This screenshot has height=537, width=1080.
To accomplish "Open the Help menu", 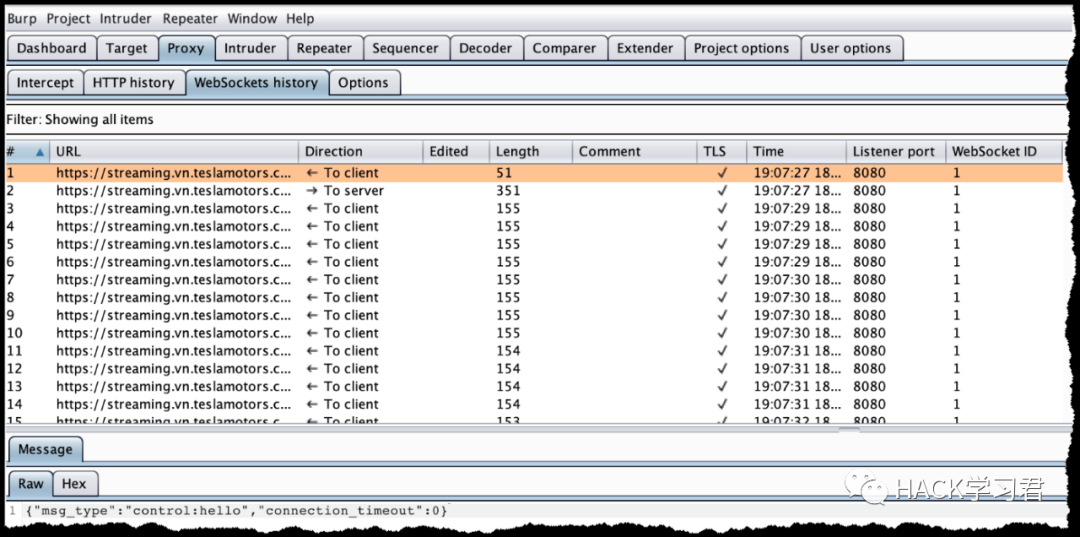I will tap(300, 19).
